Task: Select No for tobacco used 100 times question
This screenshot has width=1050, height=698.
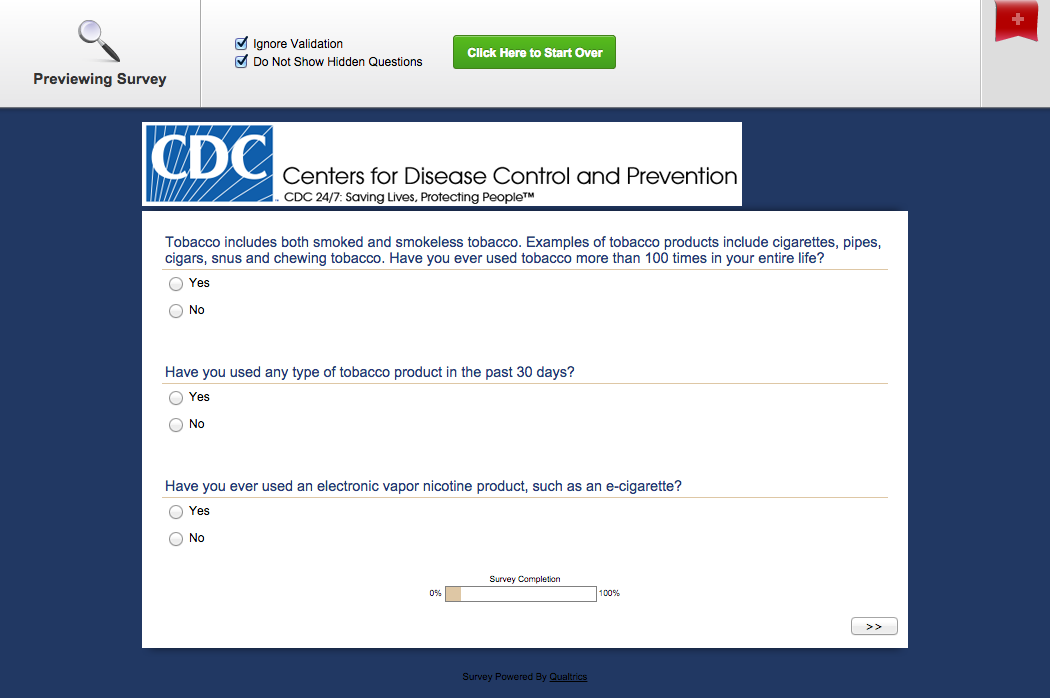Action: [176, 311]
